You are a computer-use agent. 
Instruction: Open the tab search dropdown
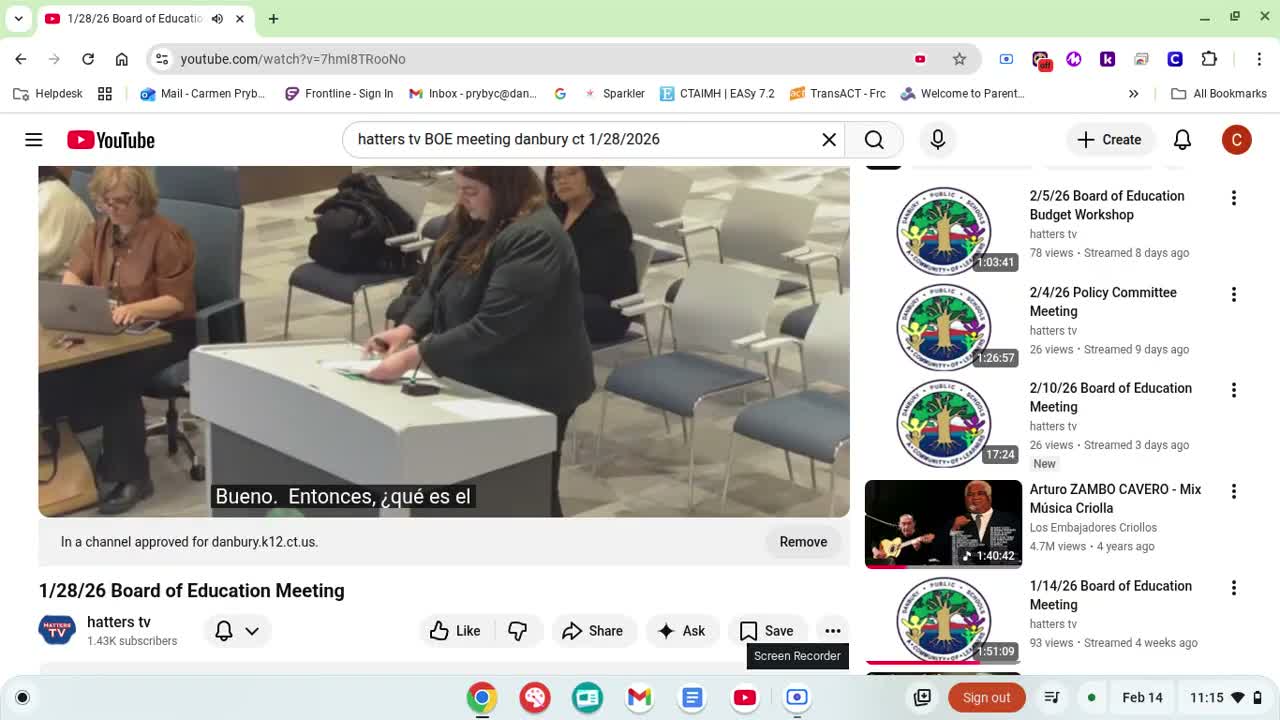click(x=18, y=18)
